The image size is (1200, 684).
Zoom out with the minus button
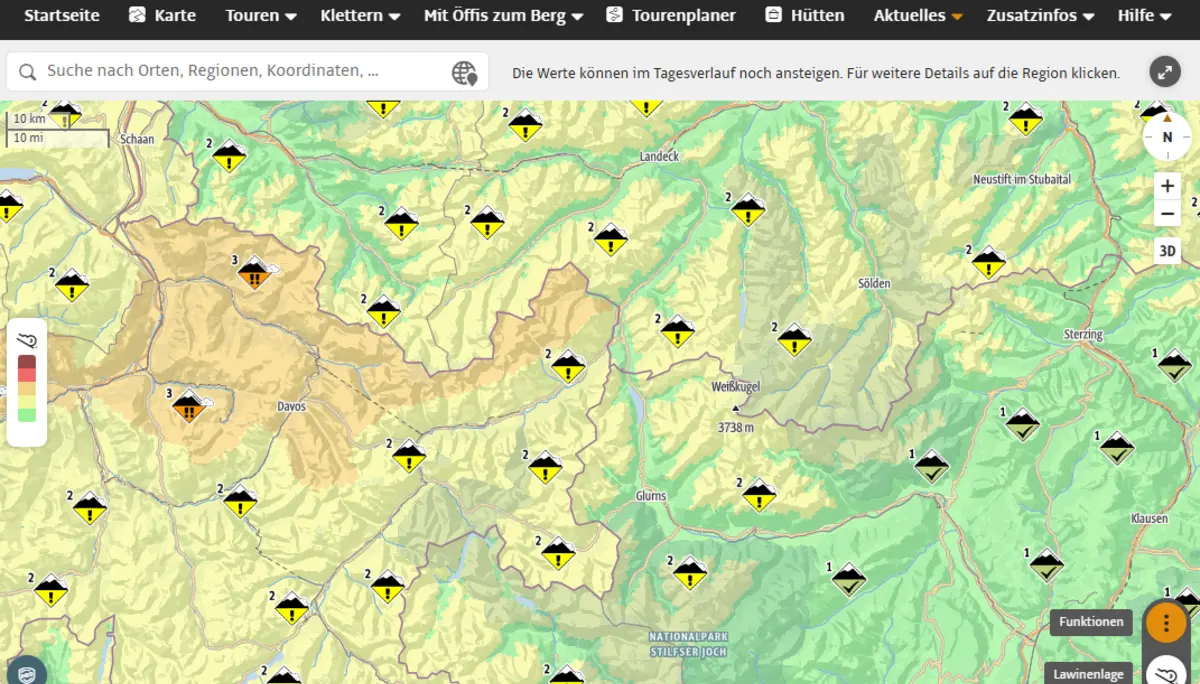click(x=1167, y=213)
